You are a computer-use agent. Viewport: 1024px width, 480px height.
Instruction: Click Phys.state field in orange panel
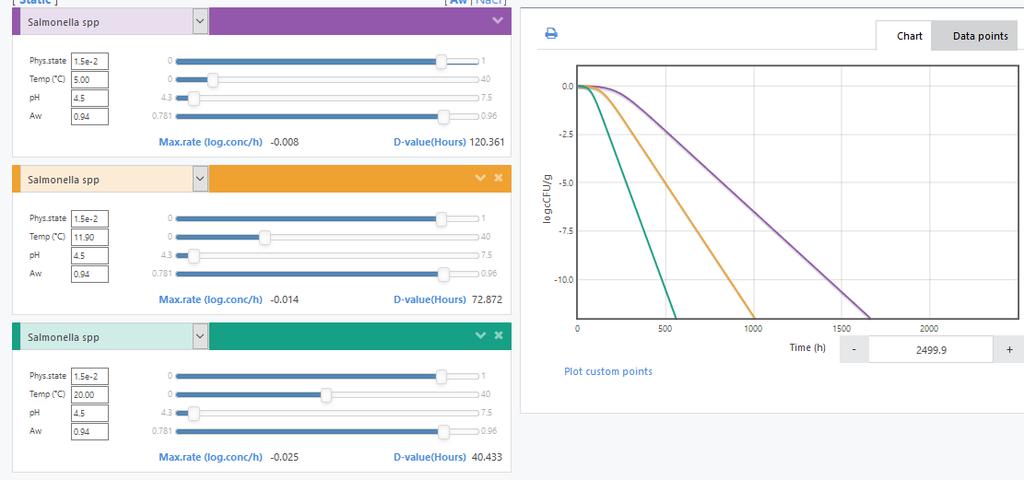(x=89, y=219)
